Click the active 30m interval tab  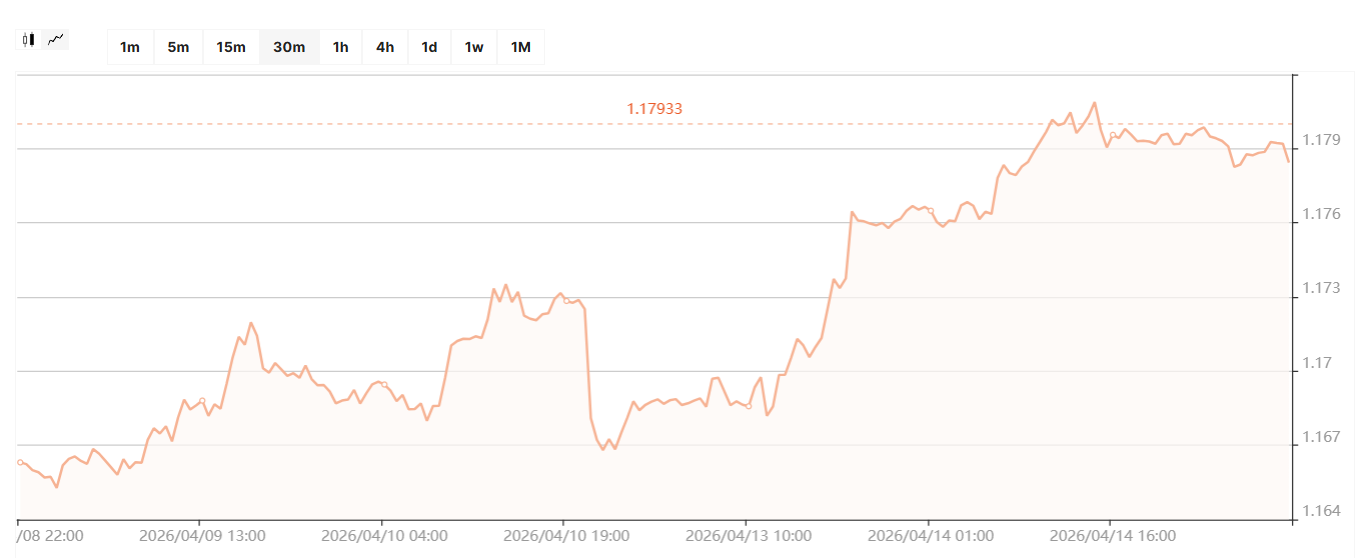pyautogui.click(x=289, y=47)
